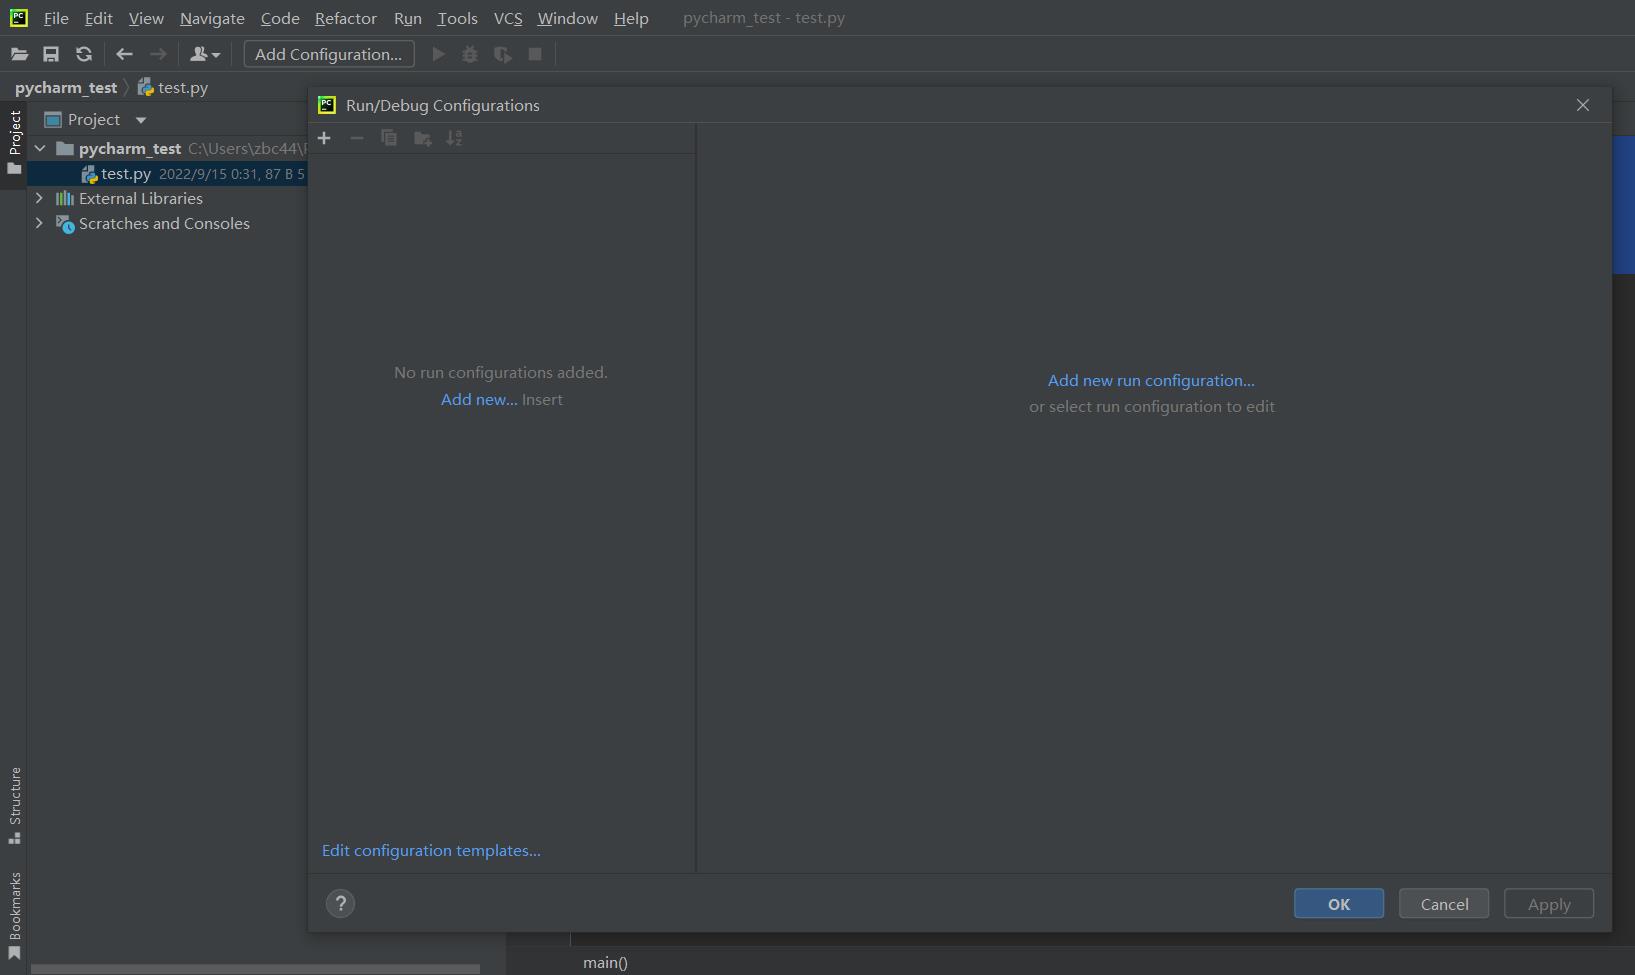
Task: Click test.py in the breadcrumb bar
Action: click(173, 87)
